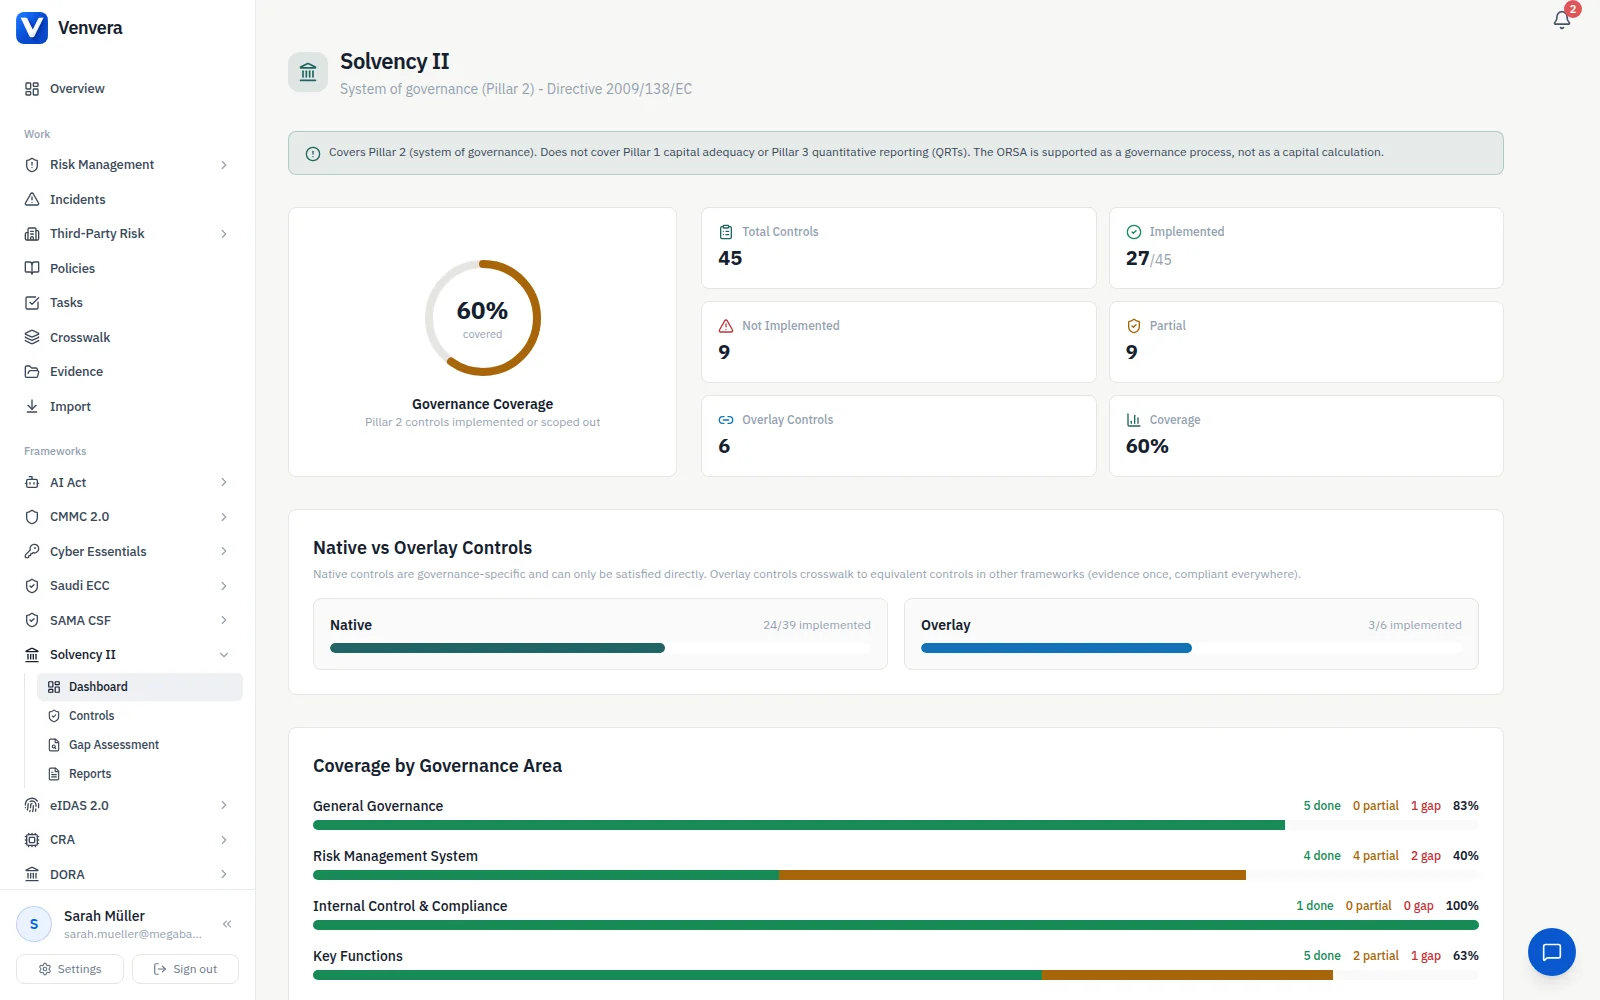
Task: Click the Coverage 60% card
Action: (1306, 436)
